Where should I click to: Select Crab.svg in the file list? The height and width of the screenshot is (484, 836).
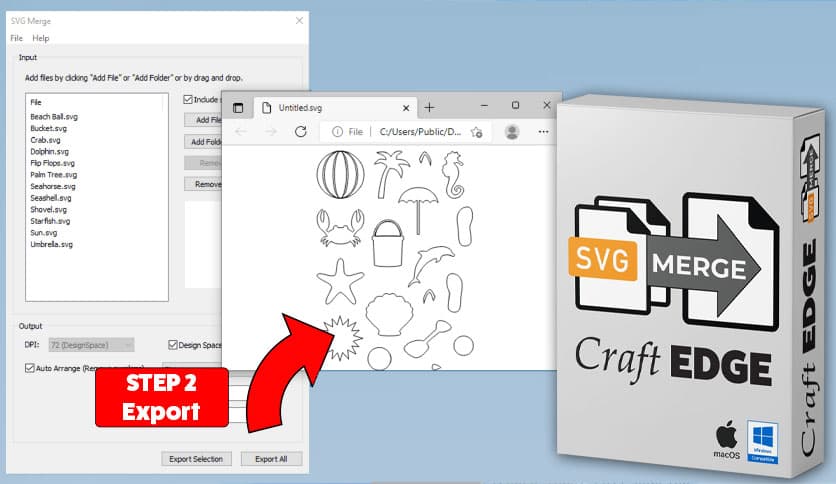45,140
